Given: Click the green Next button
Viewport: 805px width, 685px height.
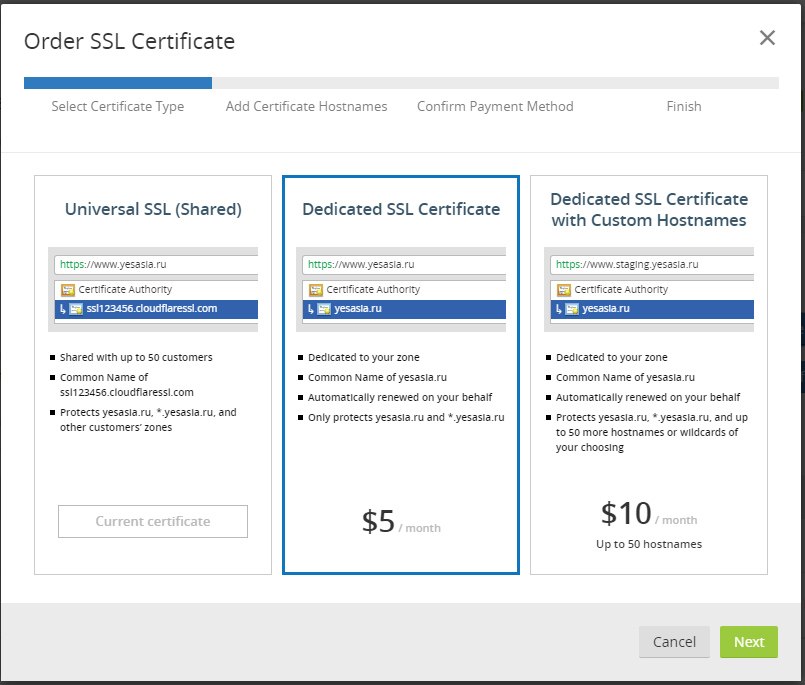Looking at the screenshot, I should point(748,642).
